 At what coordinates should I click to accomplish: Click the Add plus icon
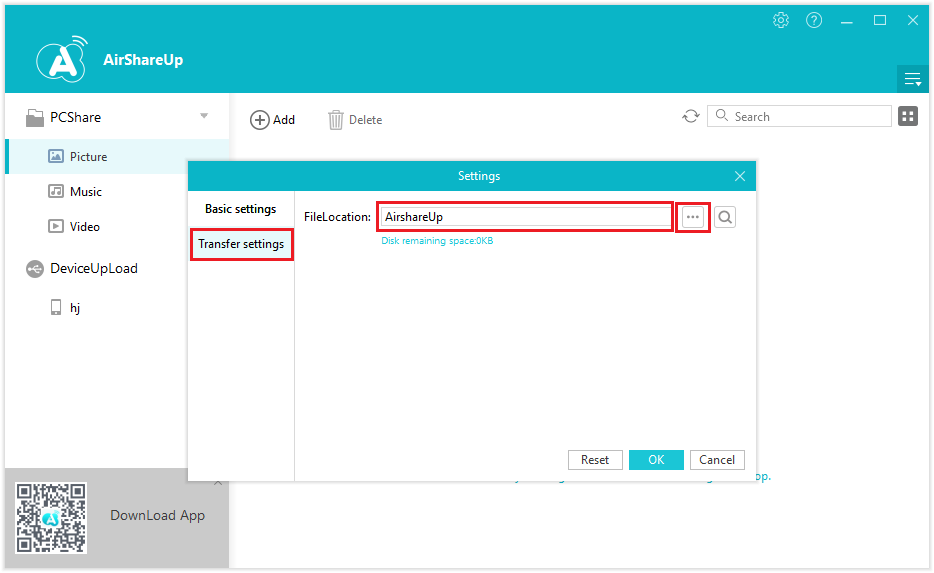(x=259, y=120)
